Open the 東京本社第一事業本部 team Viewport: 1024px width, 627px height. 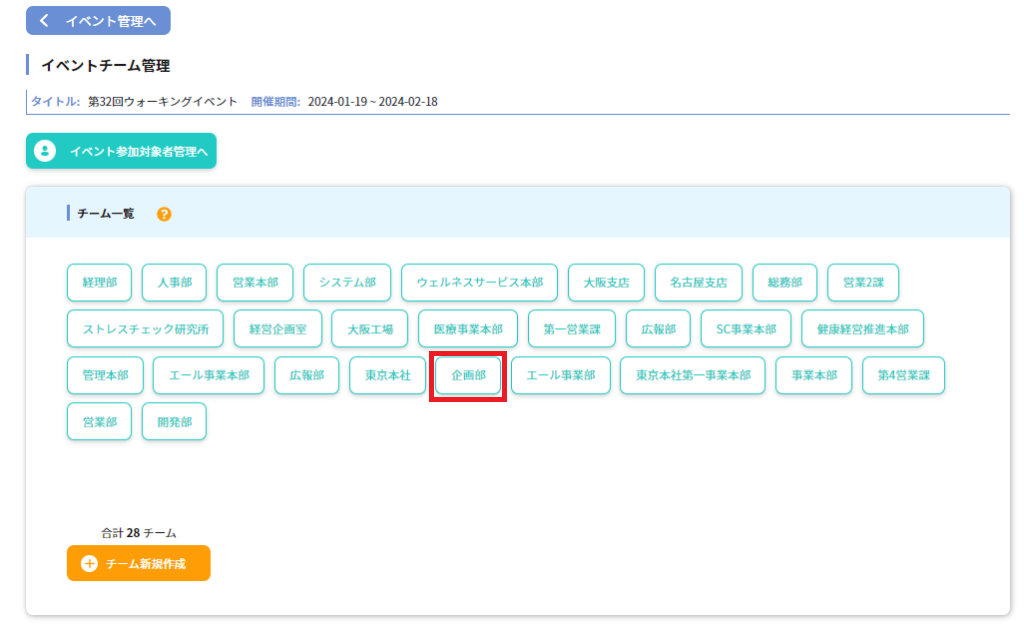(692, 375)
